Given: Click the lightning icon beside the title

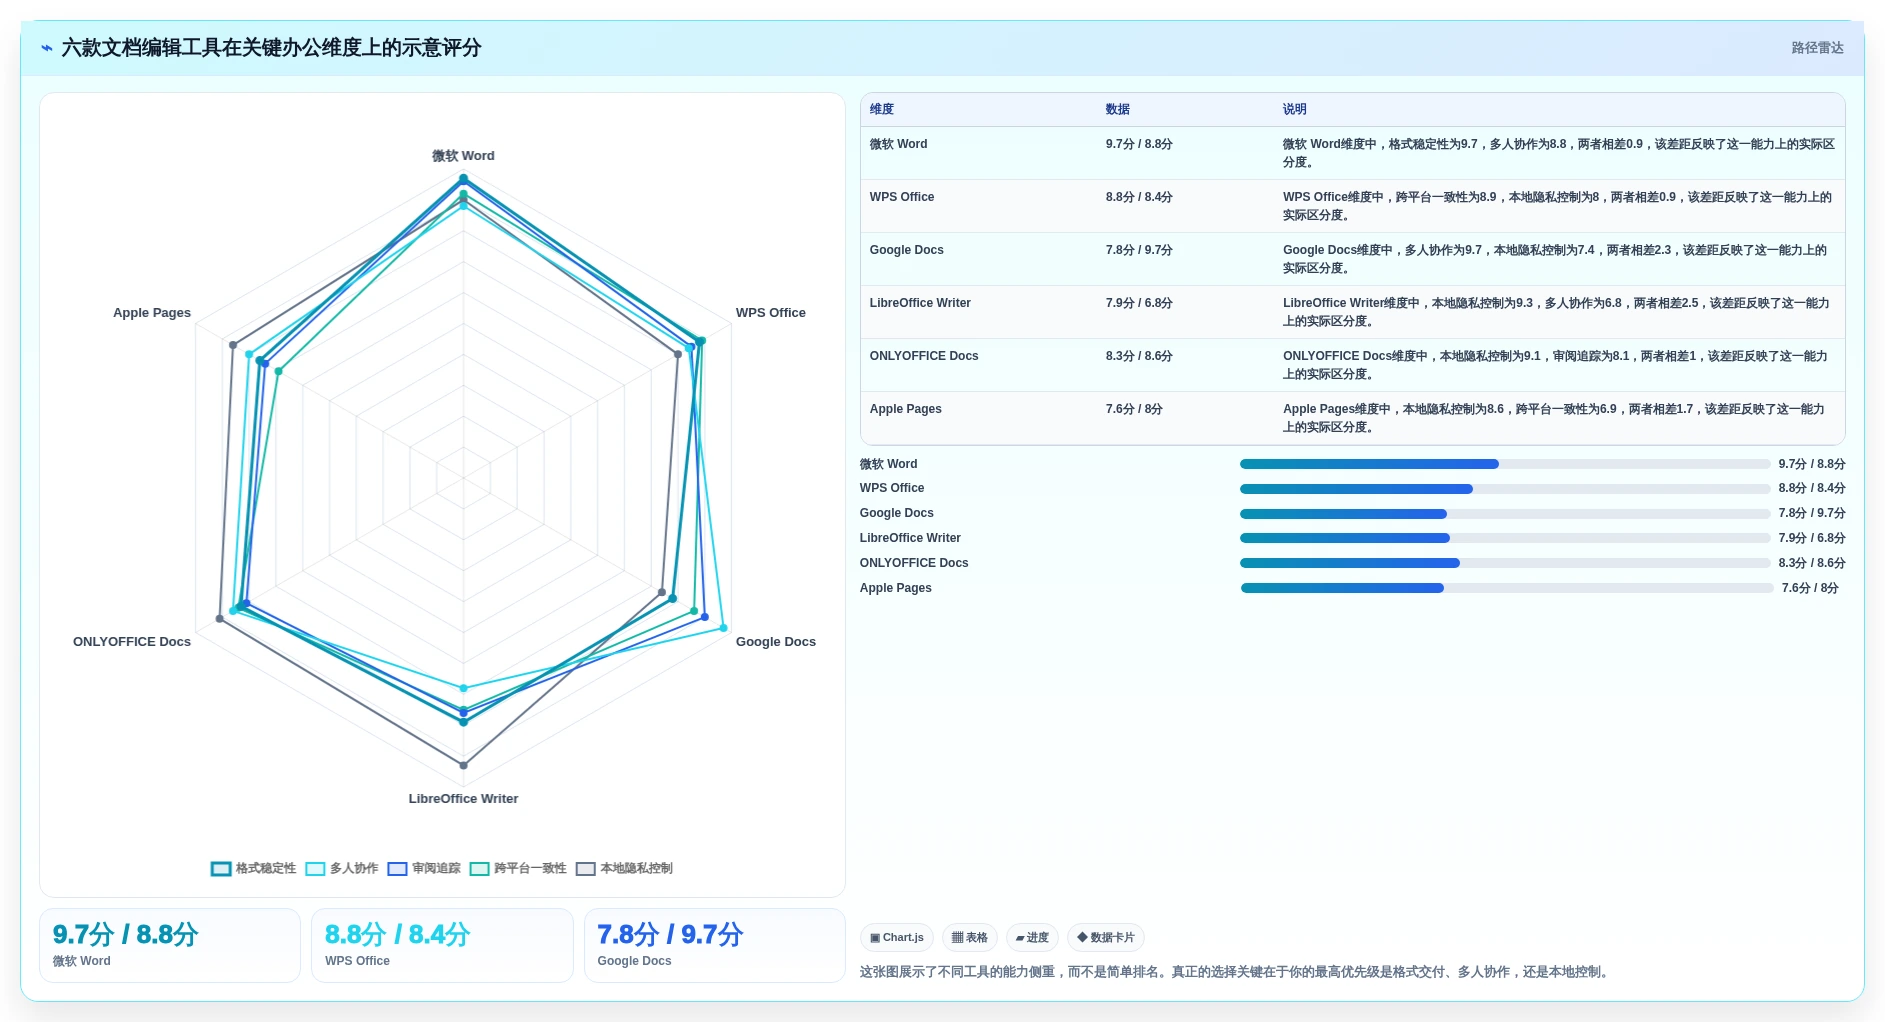Looking at the screenshot, I should pyautogui.click(x=46, y=48).
